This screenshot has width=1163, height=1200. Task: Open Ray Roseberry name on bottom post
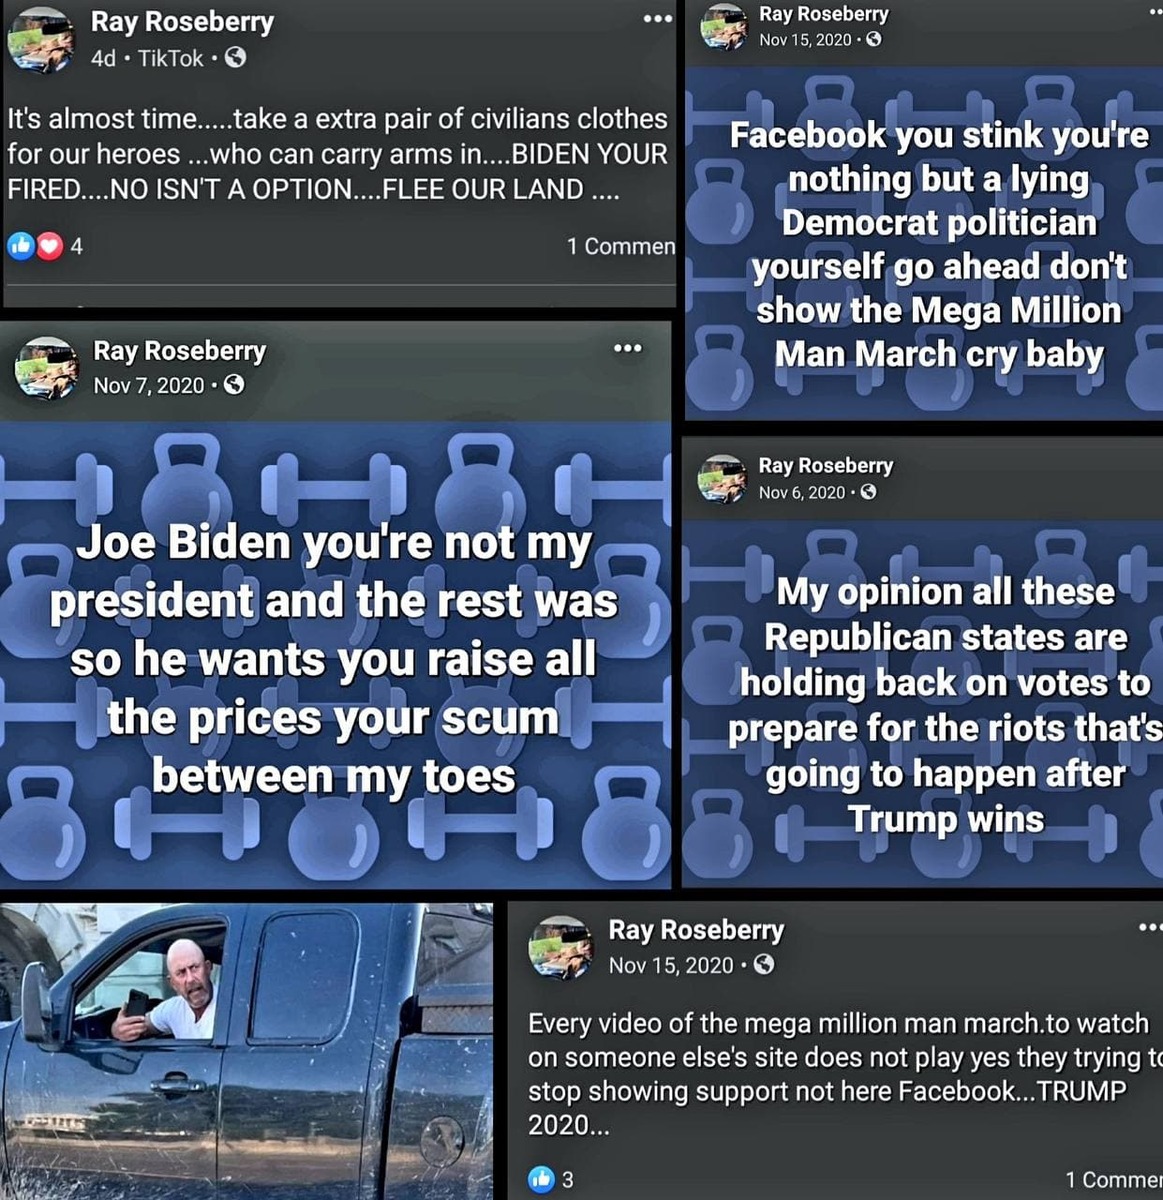pyautogui.click(x=696, y=930)
